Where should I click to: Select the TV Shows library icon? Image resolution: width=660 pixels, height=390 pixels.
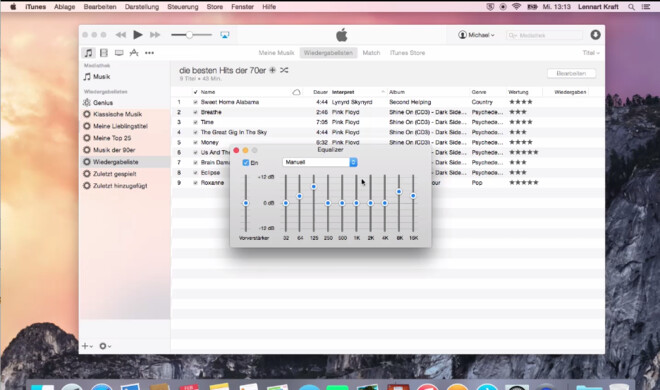pos(119,53)
